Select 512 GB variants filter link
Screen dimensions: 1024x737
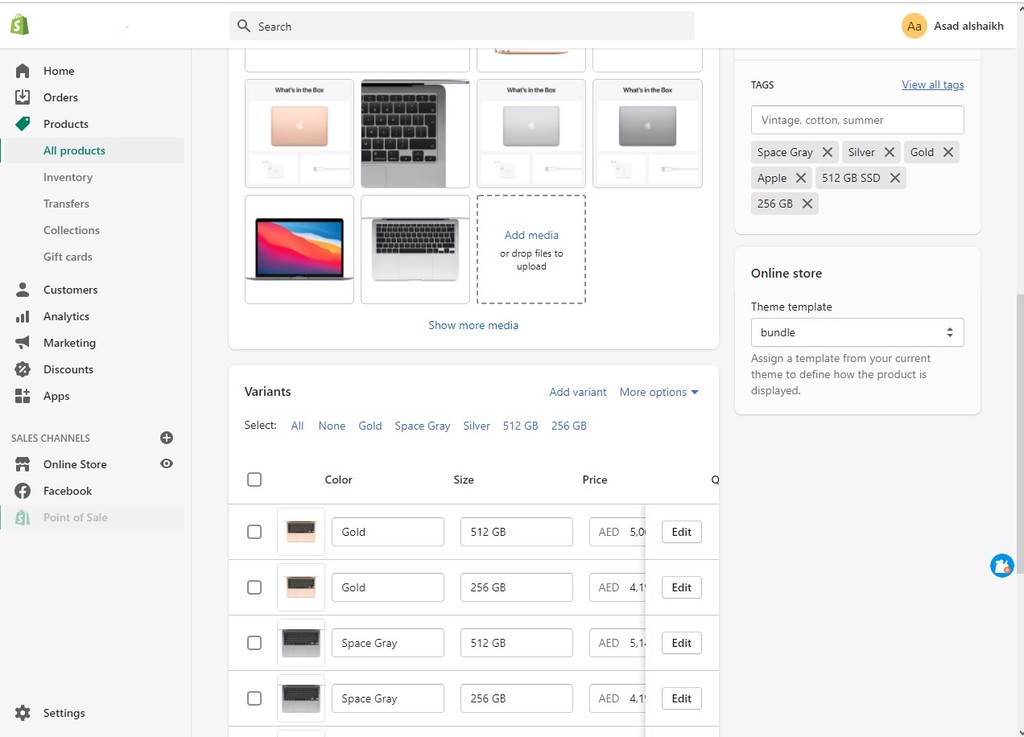520,426
